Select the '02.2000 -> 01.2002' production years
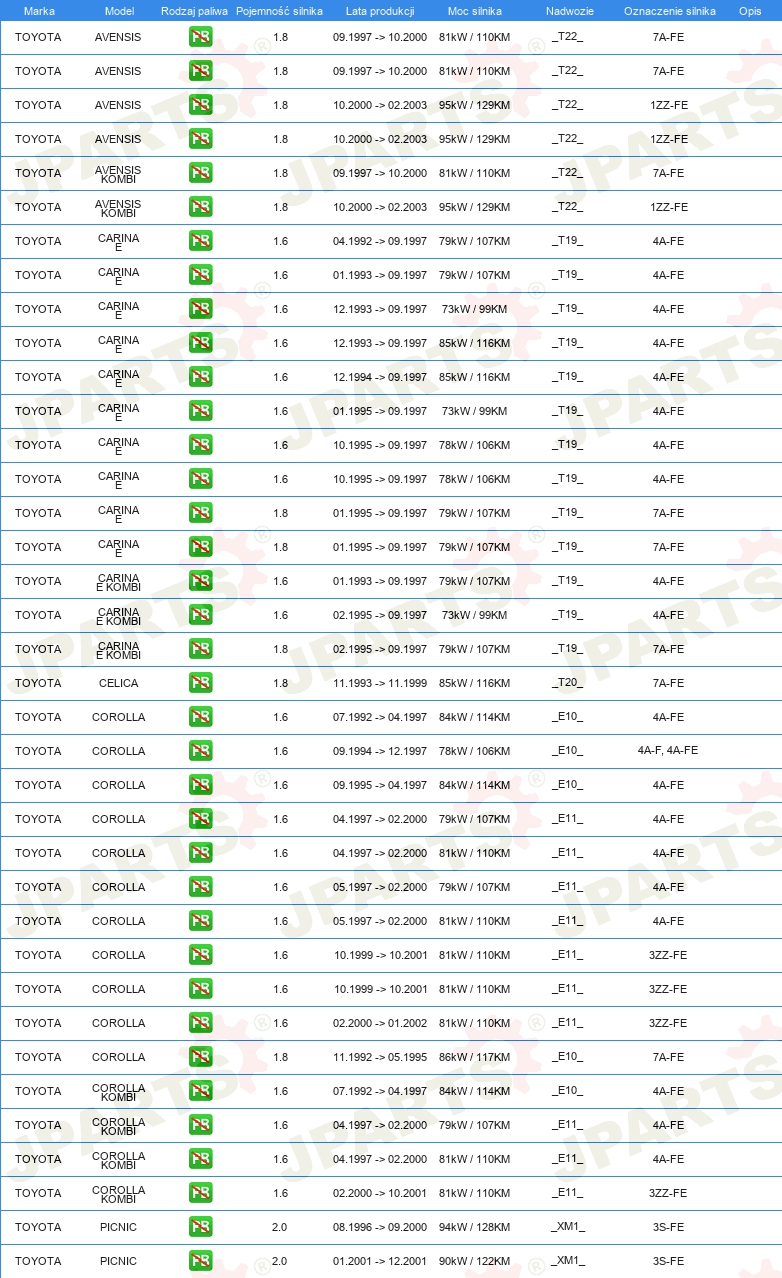 [x=380, y=1023]
